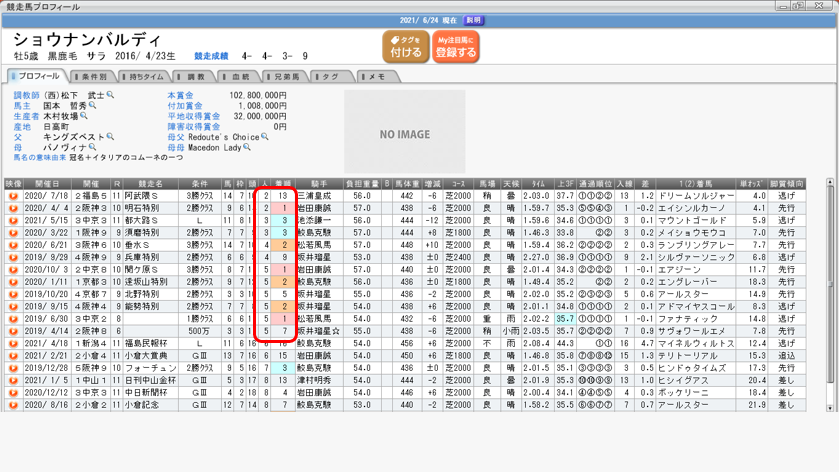Click magnifier icon beside dam バノヴィナ
Viewport: 839px width, 472px height.
pyautogui.click(x=93, y=147)
